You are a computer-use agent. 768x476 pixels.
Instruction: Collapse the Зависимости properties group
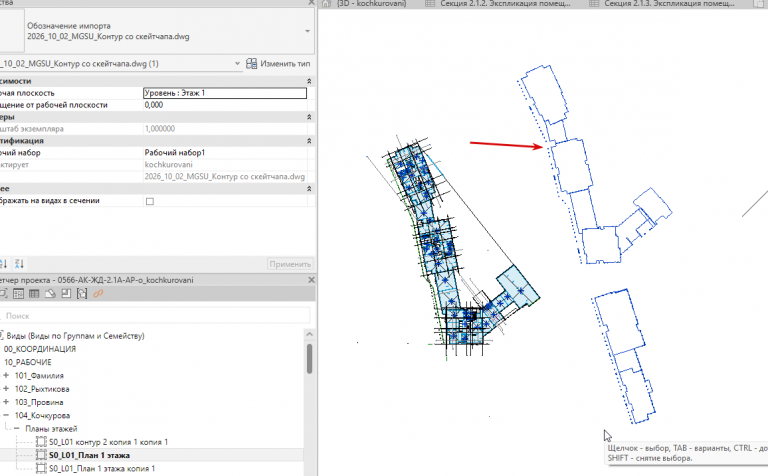[309, 81]
